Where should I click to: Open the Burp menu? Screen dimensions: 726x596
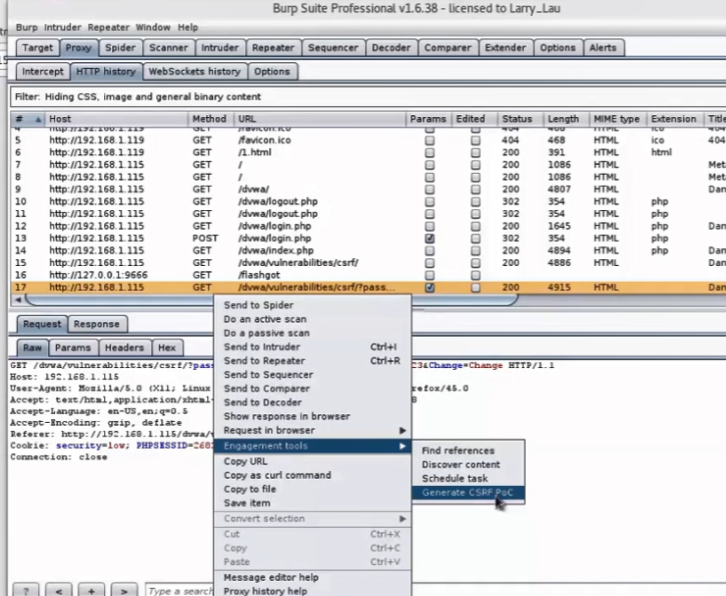coord(26,27)
